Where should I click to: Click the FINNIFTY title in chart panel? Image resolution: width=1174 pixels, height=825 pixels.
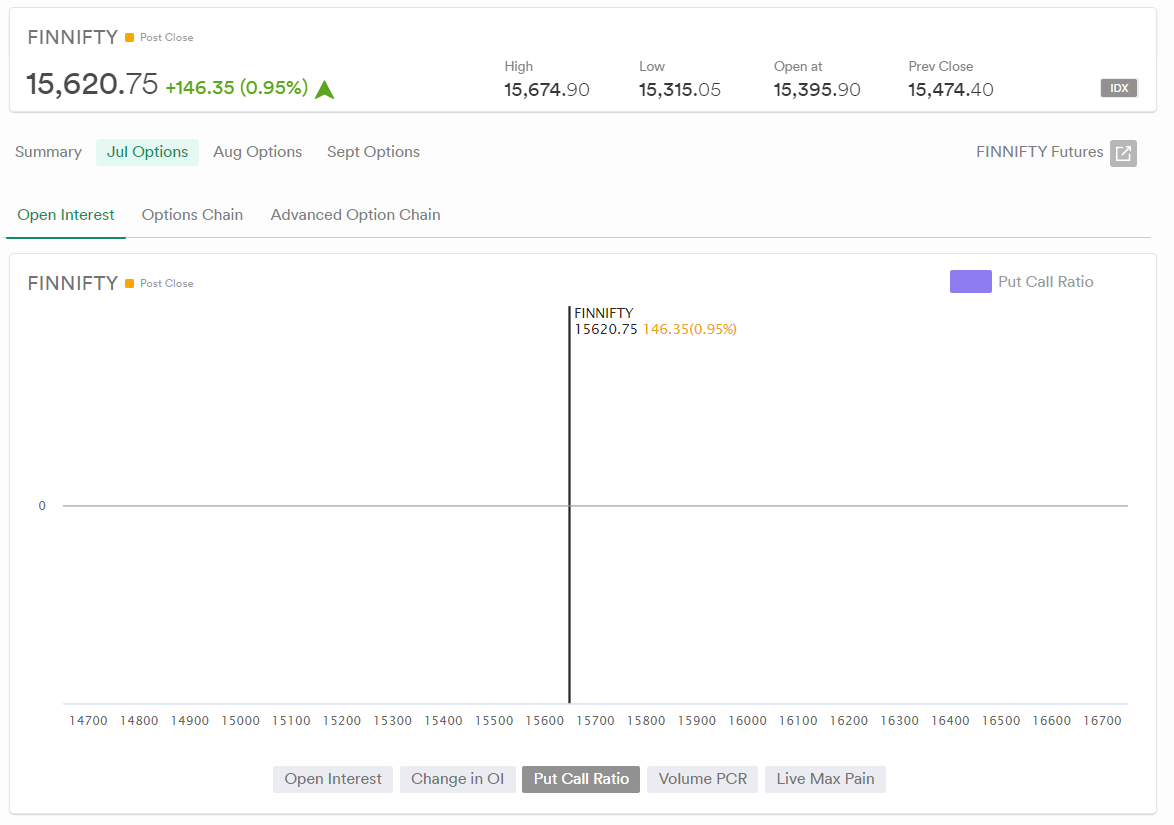coord(73,284)
